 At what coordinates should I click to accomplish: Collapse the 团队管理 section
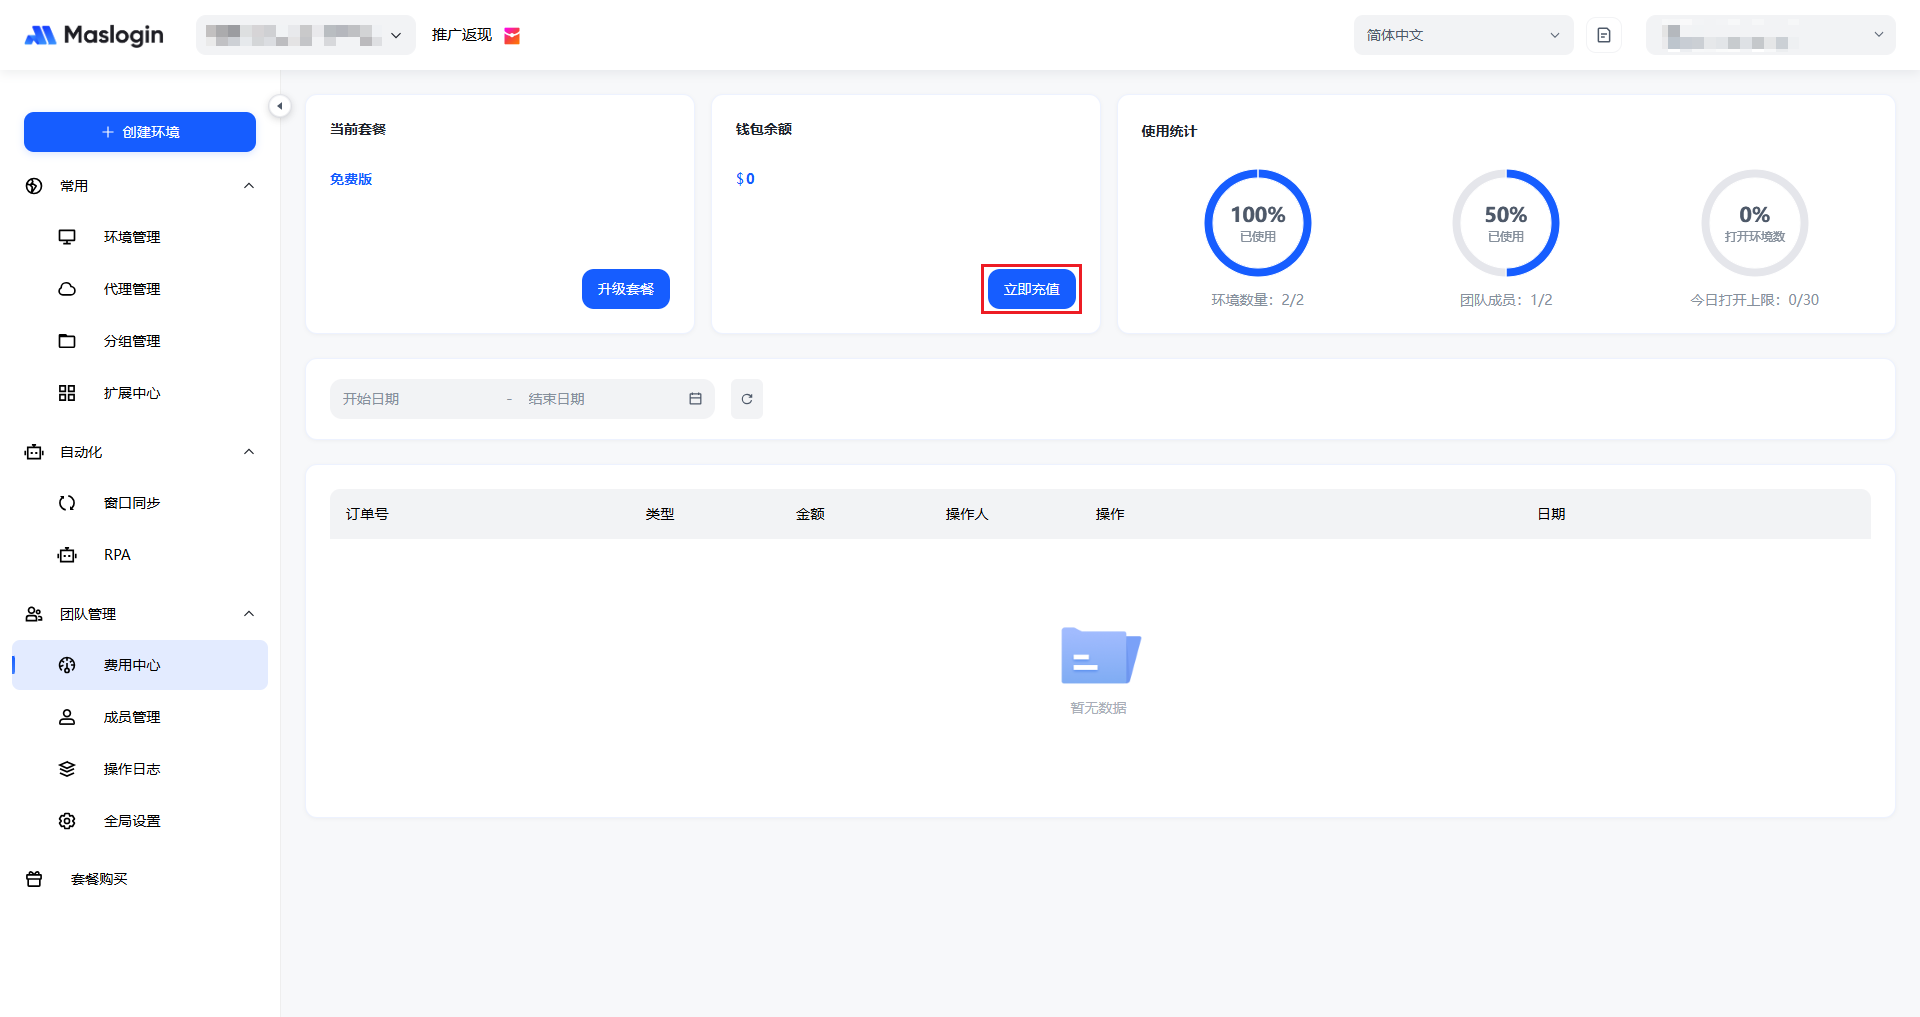pos(249,614)
